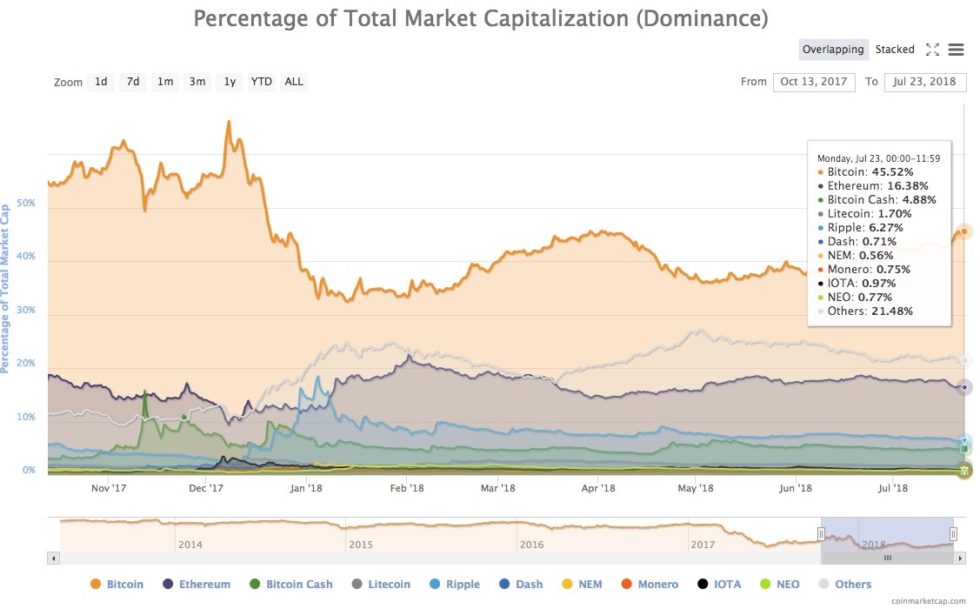Viewport: 980px width, 609px height.
Task: Click the purple Ethereum legend dot
Action: [x=167, y=584]
